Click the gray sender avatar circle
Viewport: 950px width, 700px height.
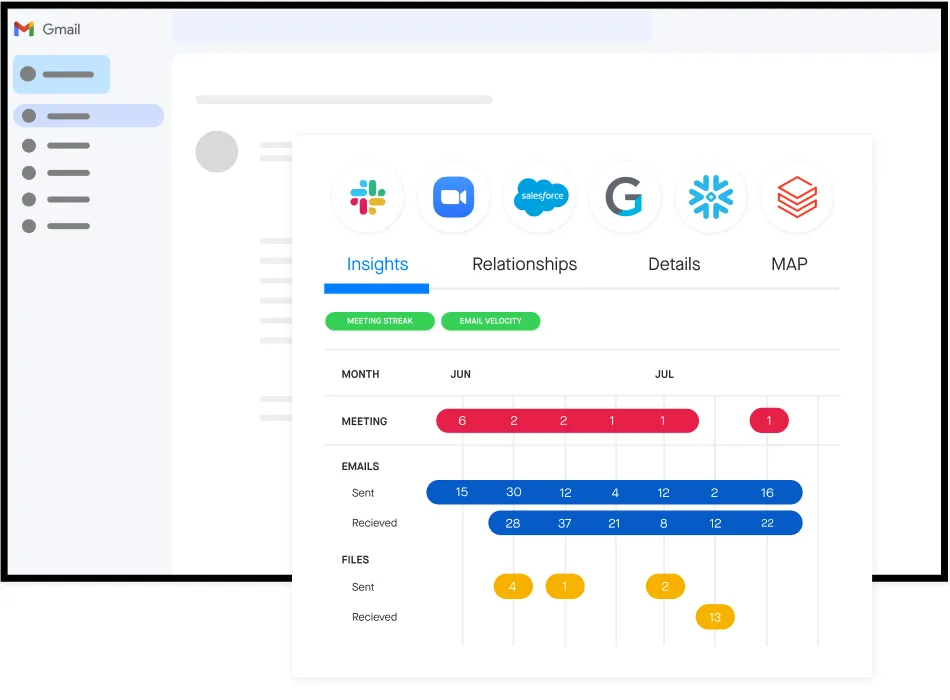(217, 152)
